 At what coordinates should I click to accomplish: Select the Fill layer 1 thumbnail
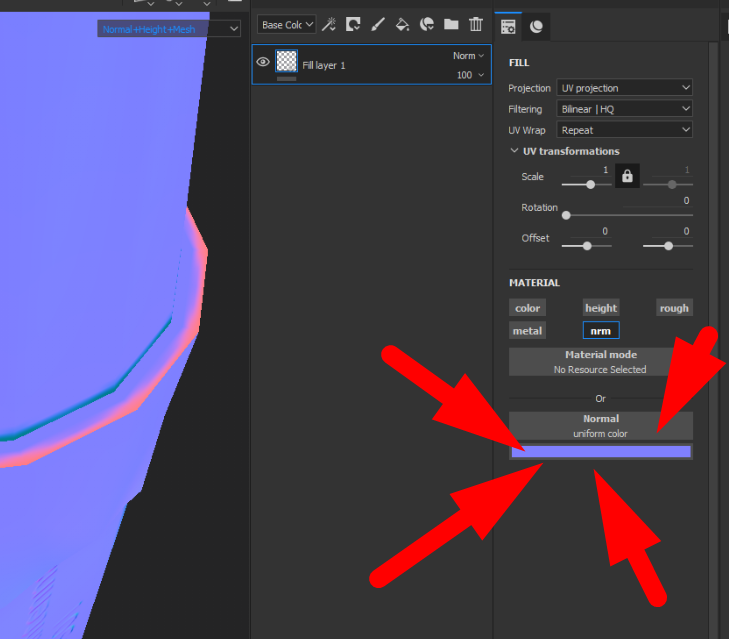coord(286,61)
